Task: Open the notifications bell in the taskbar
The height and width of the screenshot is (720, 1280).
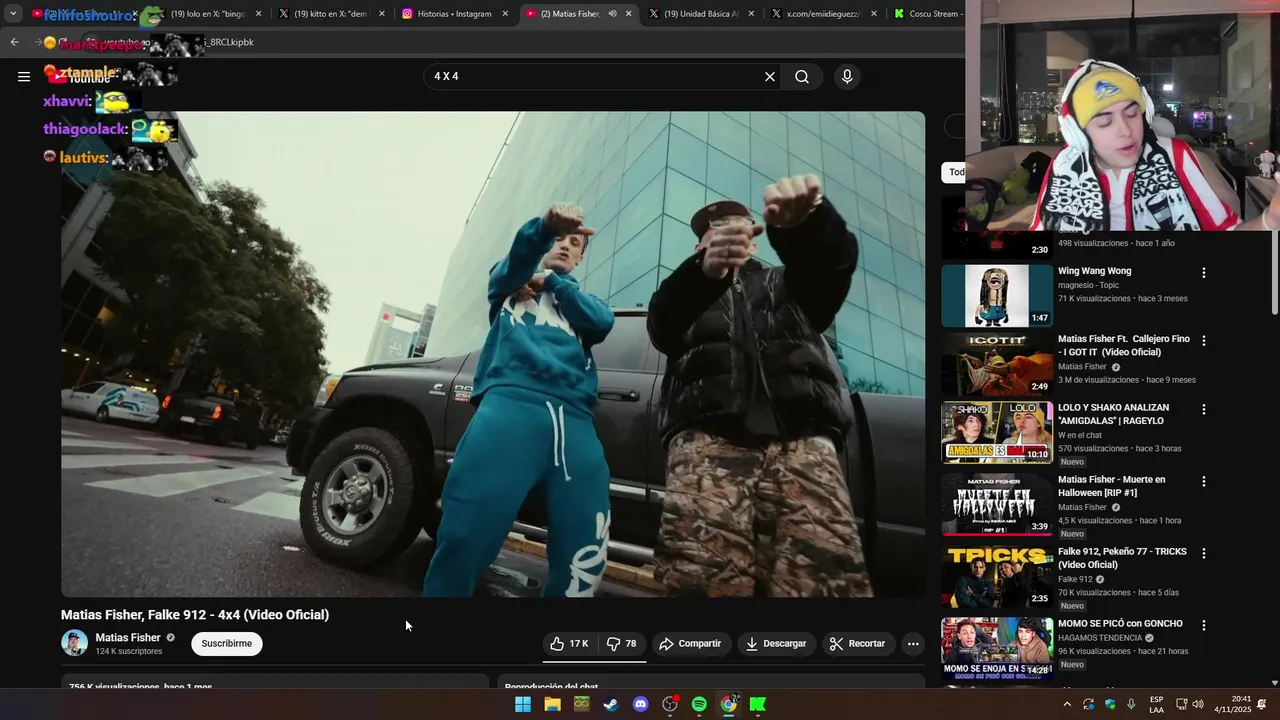Action: [x=1262, y=704]
